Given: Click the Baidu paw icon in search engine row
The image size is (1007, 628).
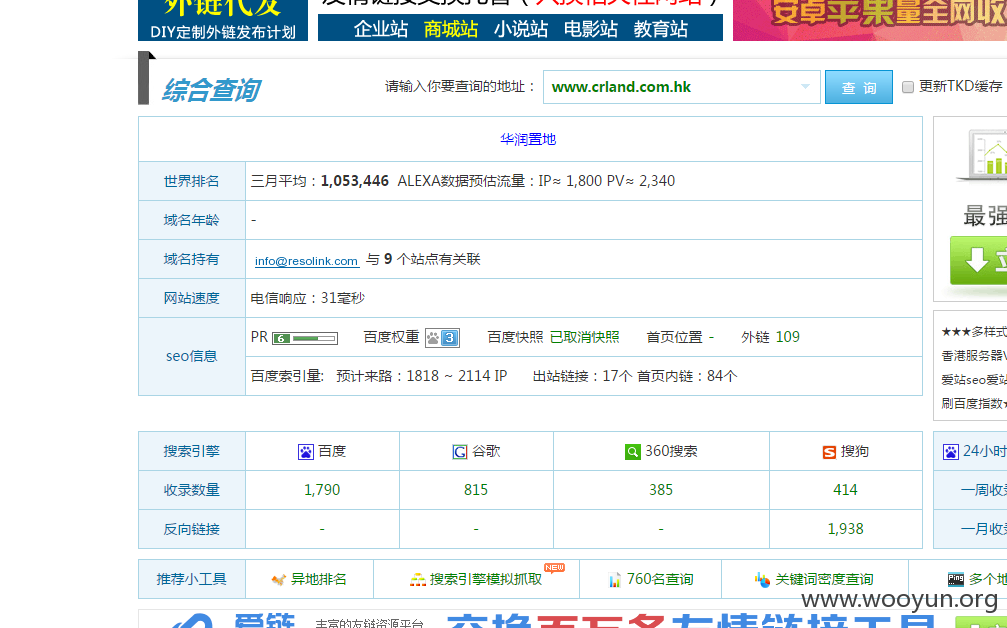Looking at the screenshot, I should (306, 452).
